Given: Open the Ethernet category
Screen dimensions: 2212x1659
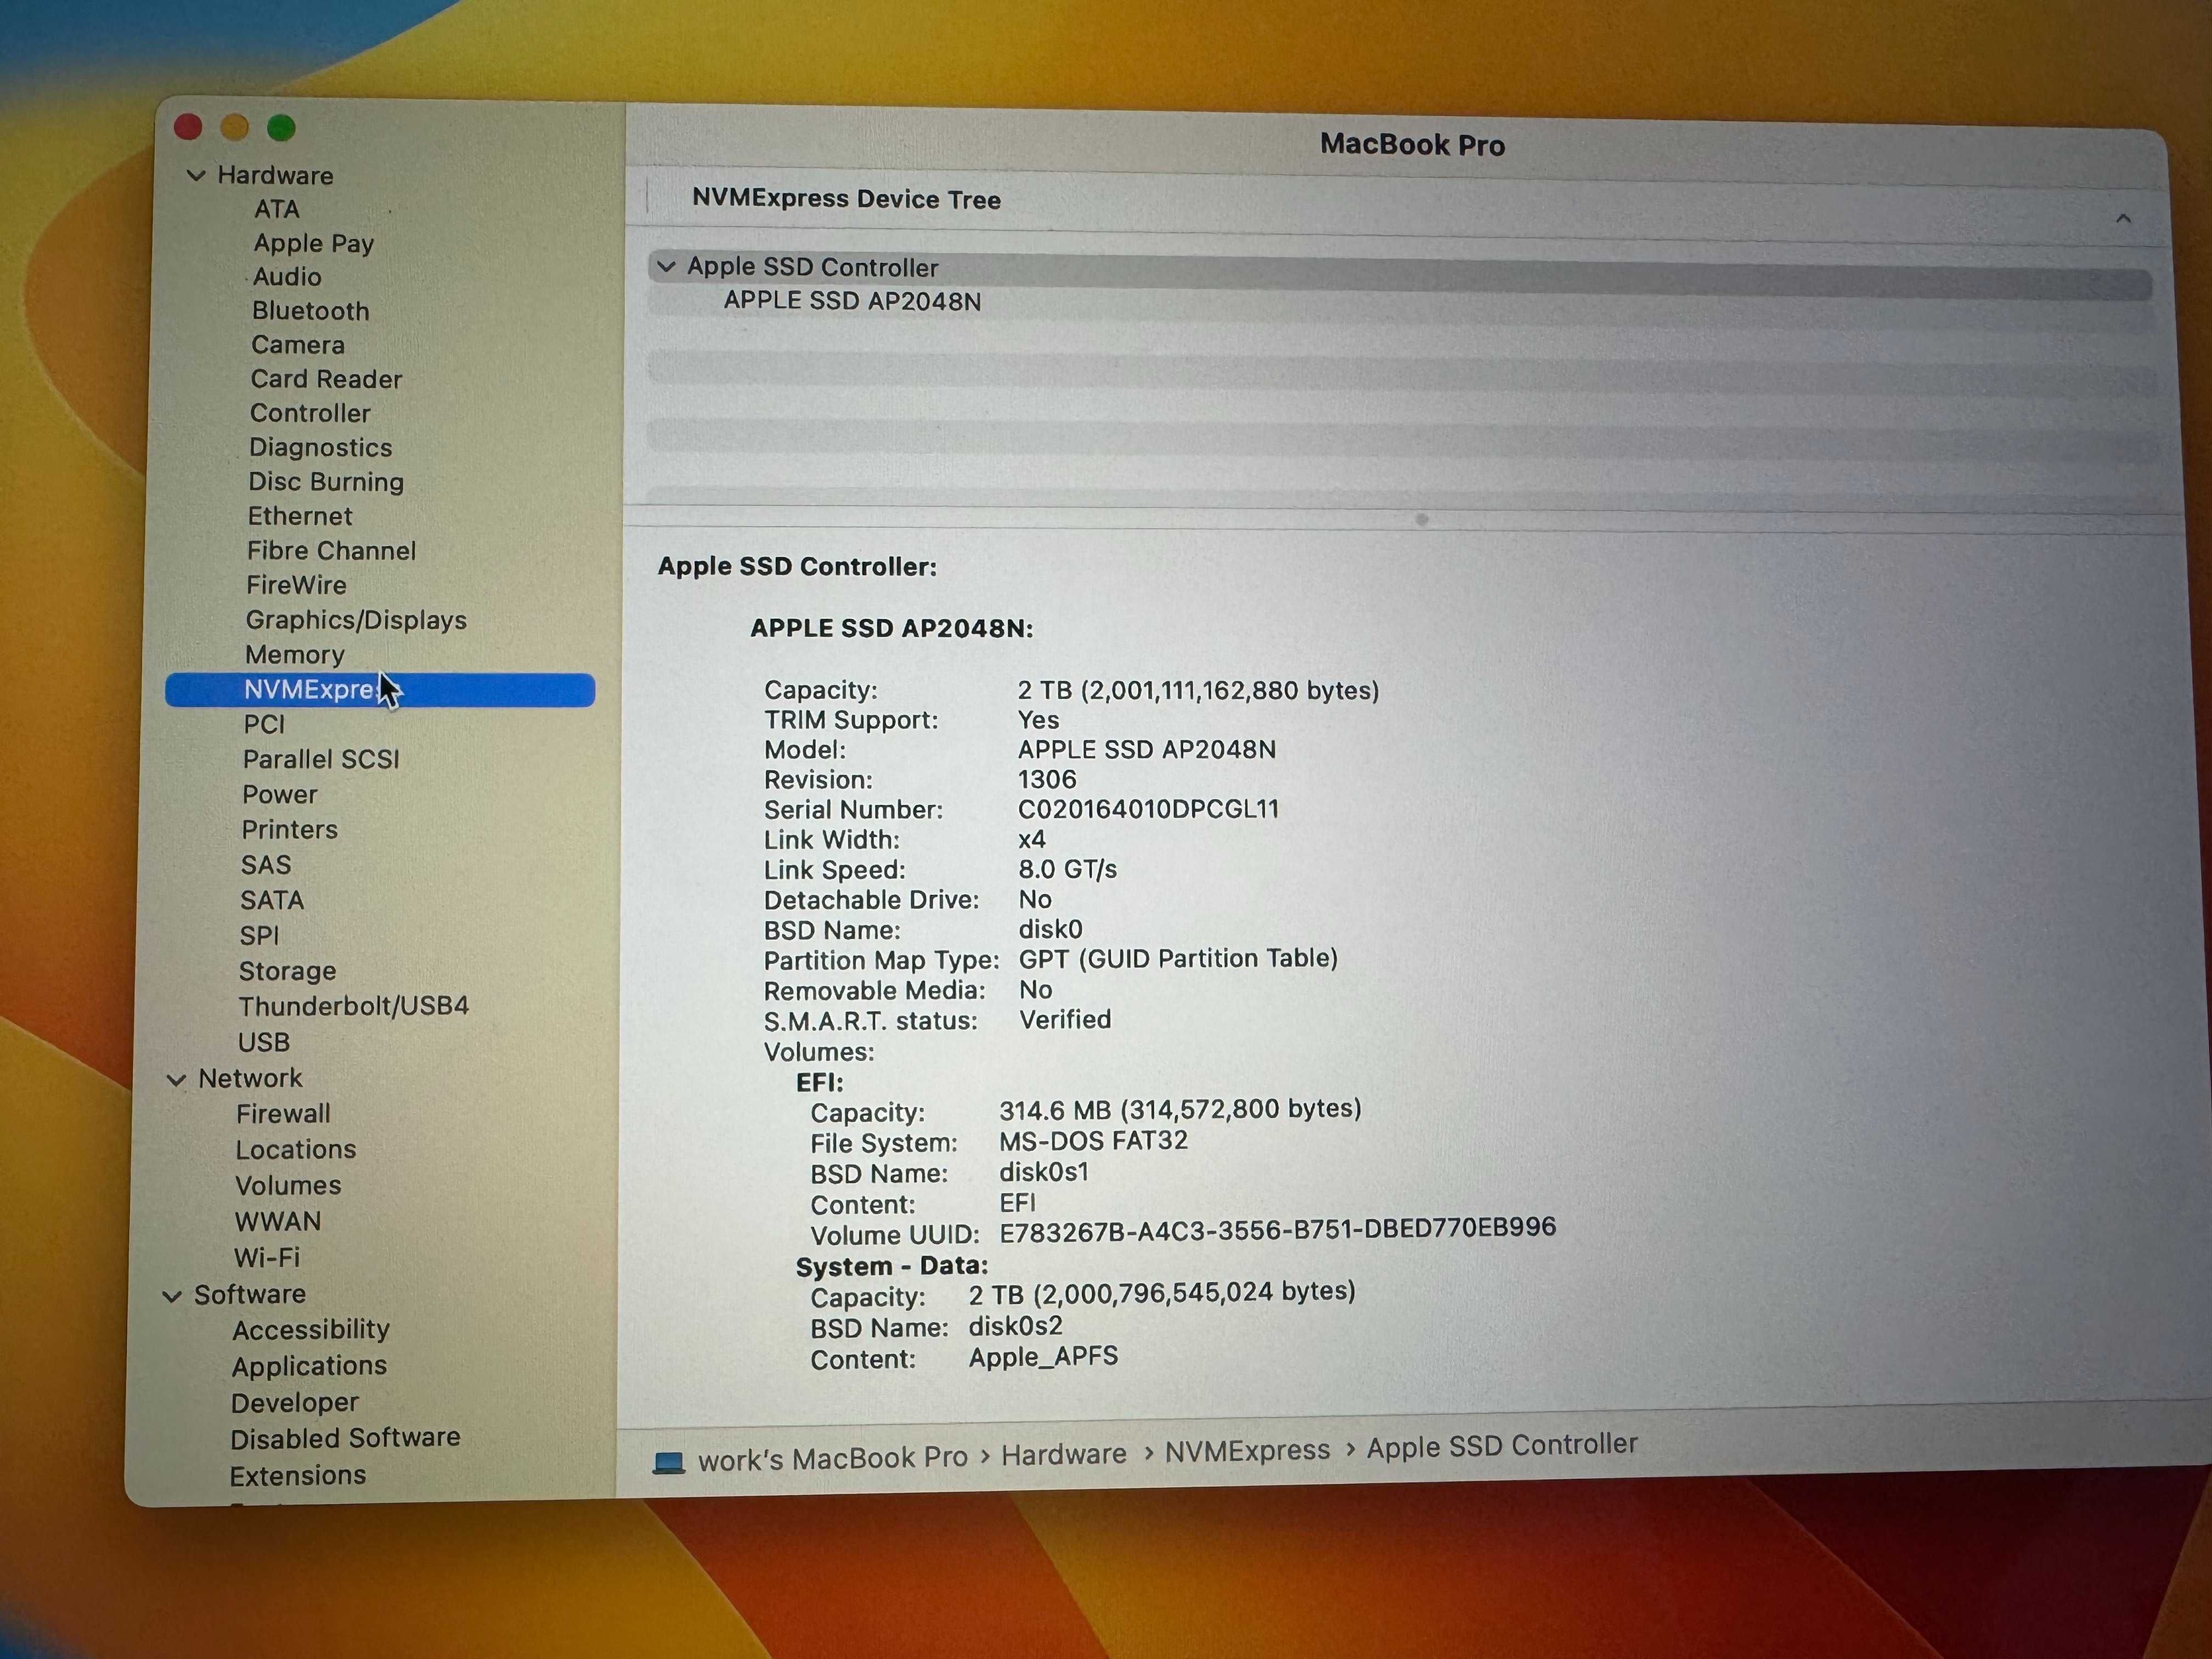Looking at the screenshot, I should click(300, 516).
